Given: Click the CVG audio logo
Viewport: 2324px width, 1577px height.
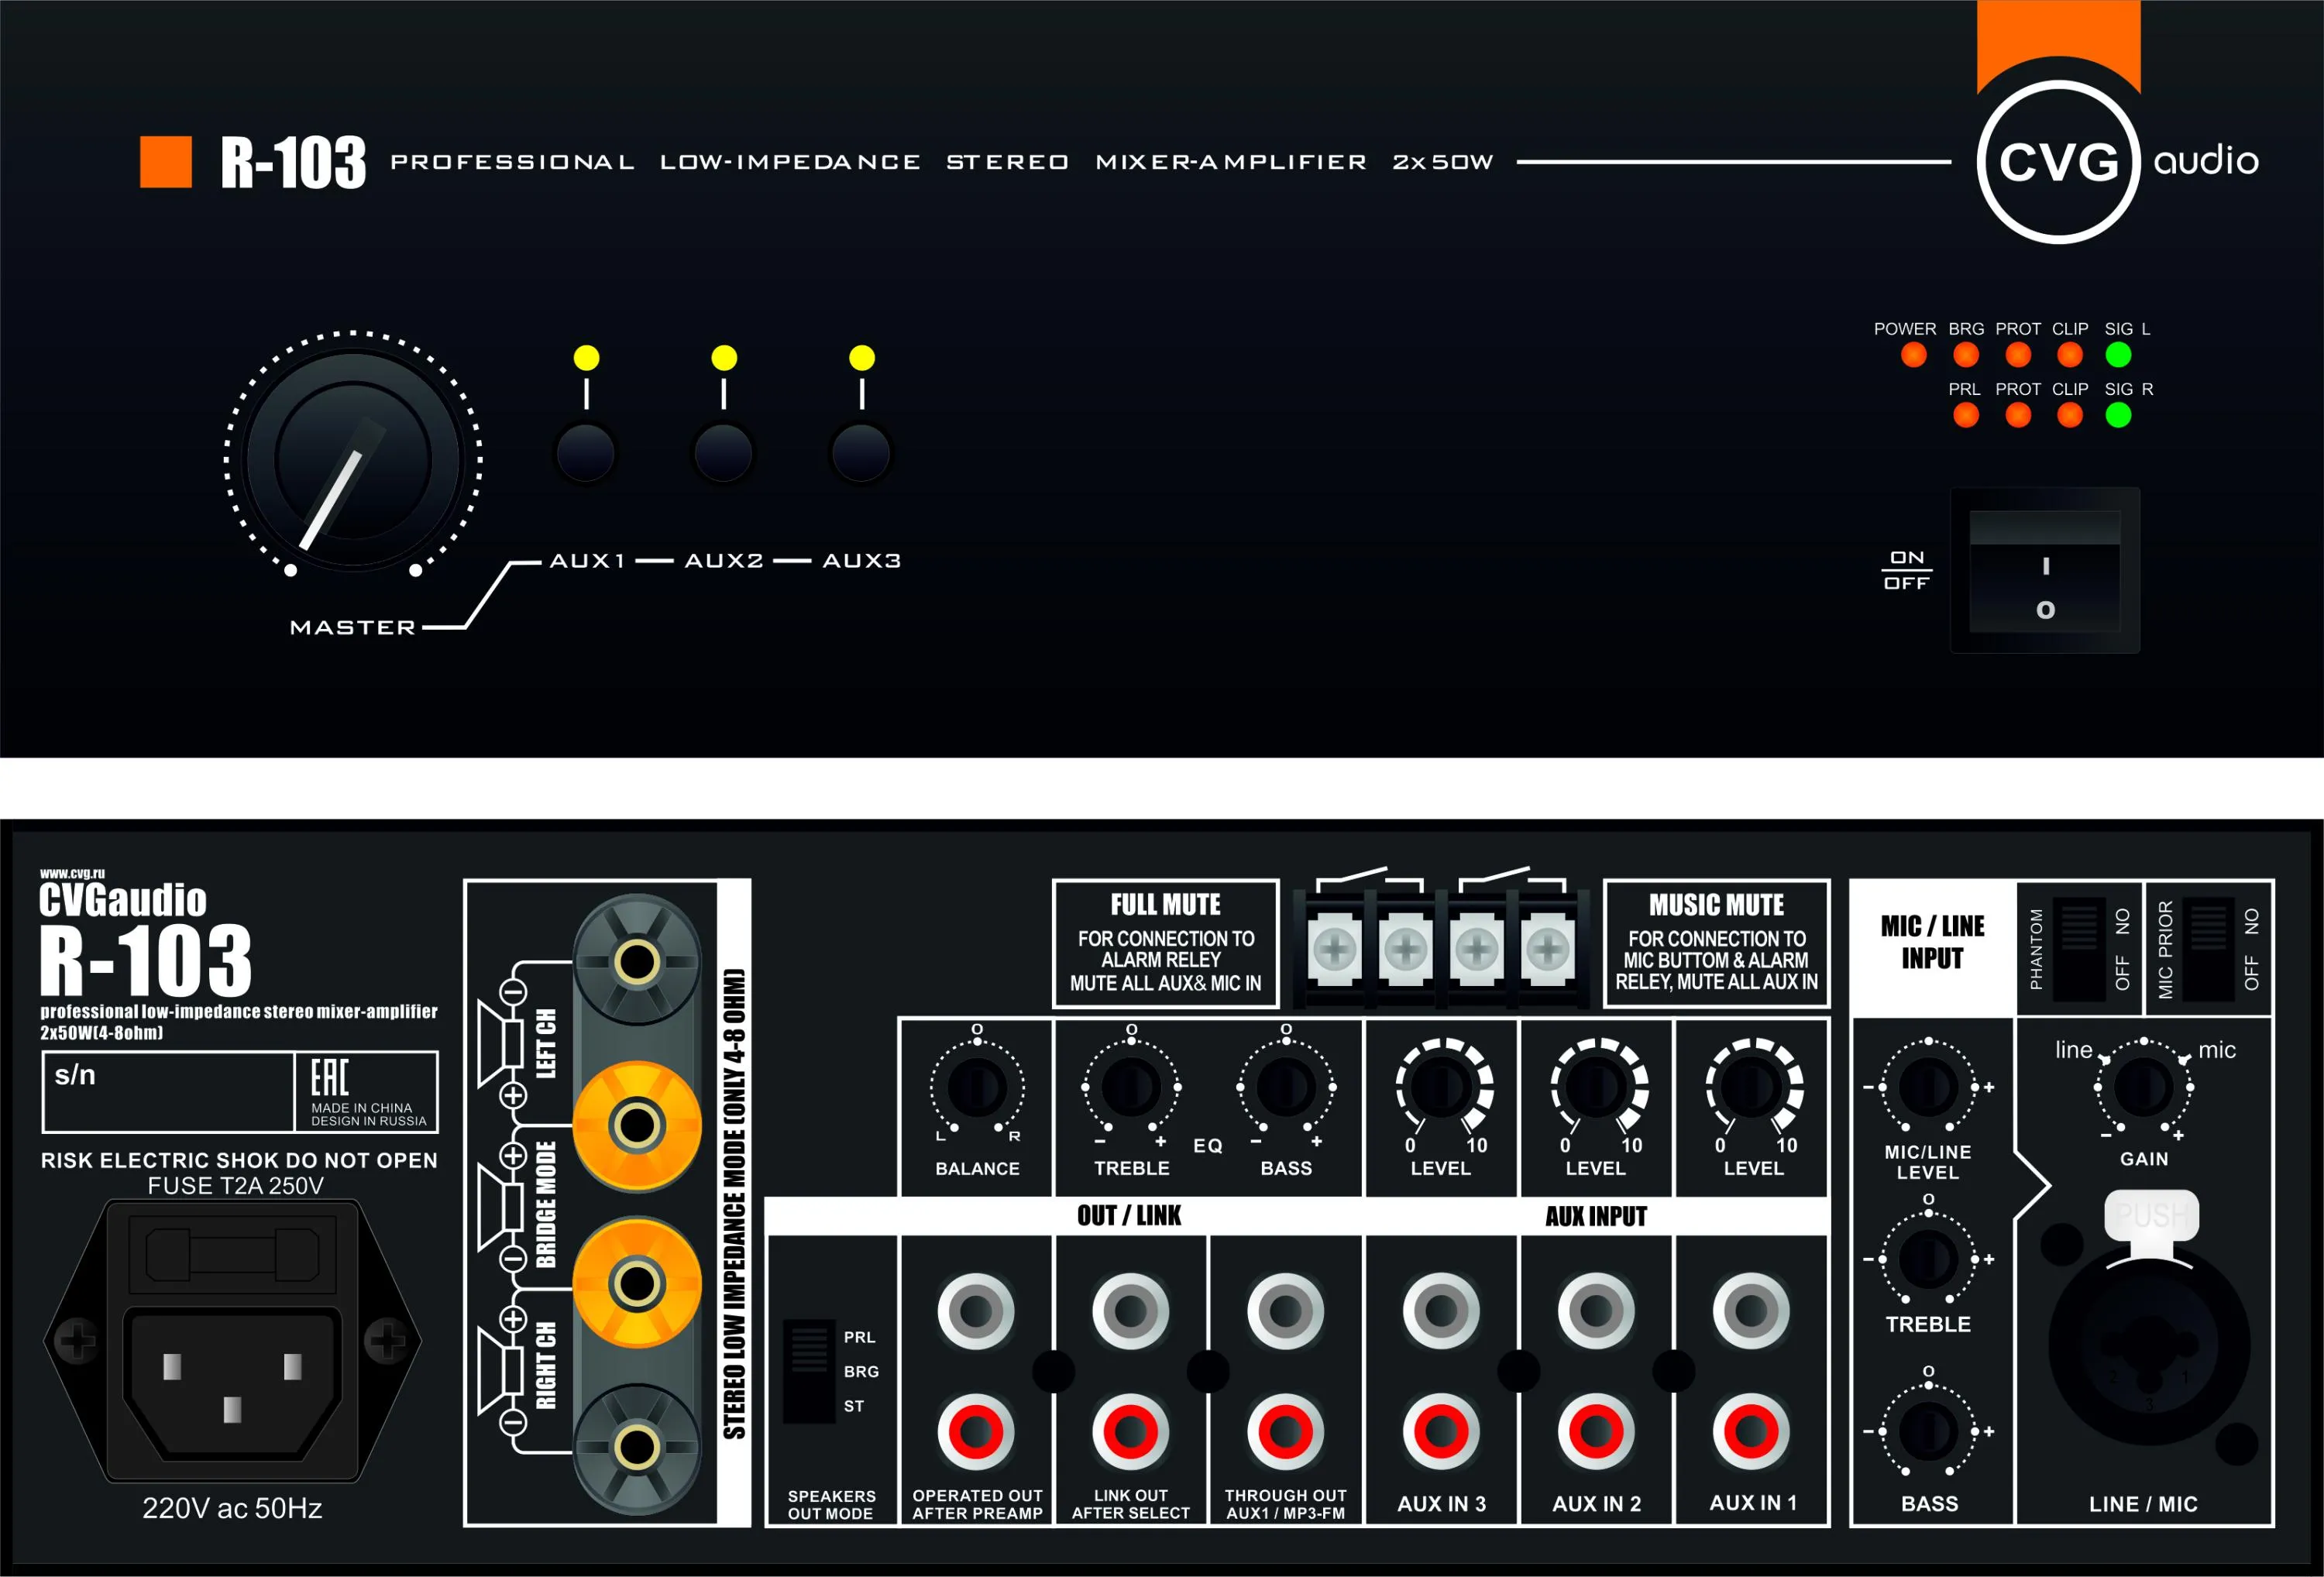Looking at the screenshot, I should (2059, 162).
